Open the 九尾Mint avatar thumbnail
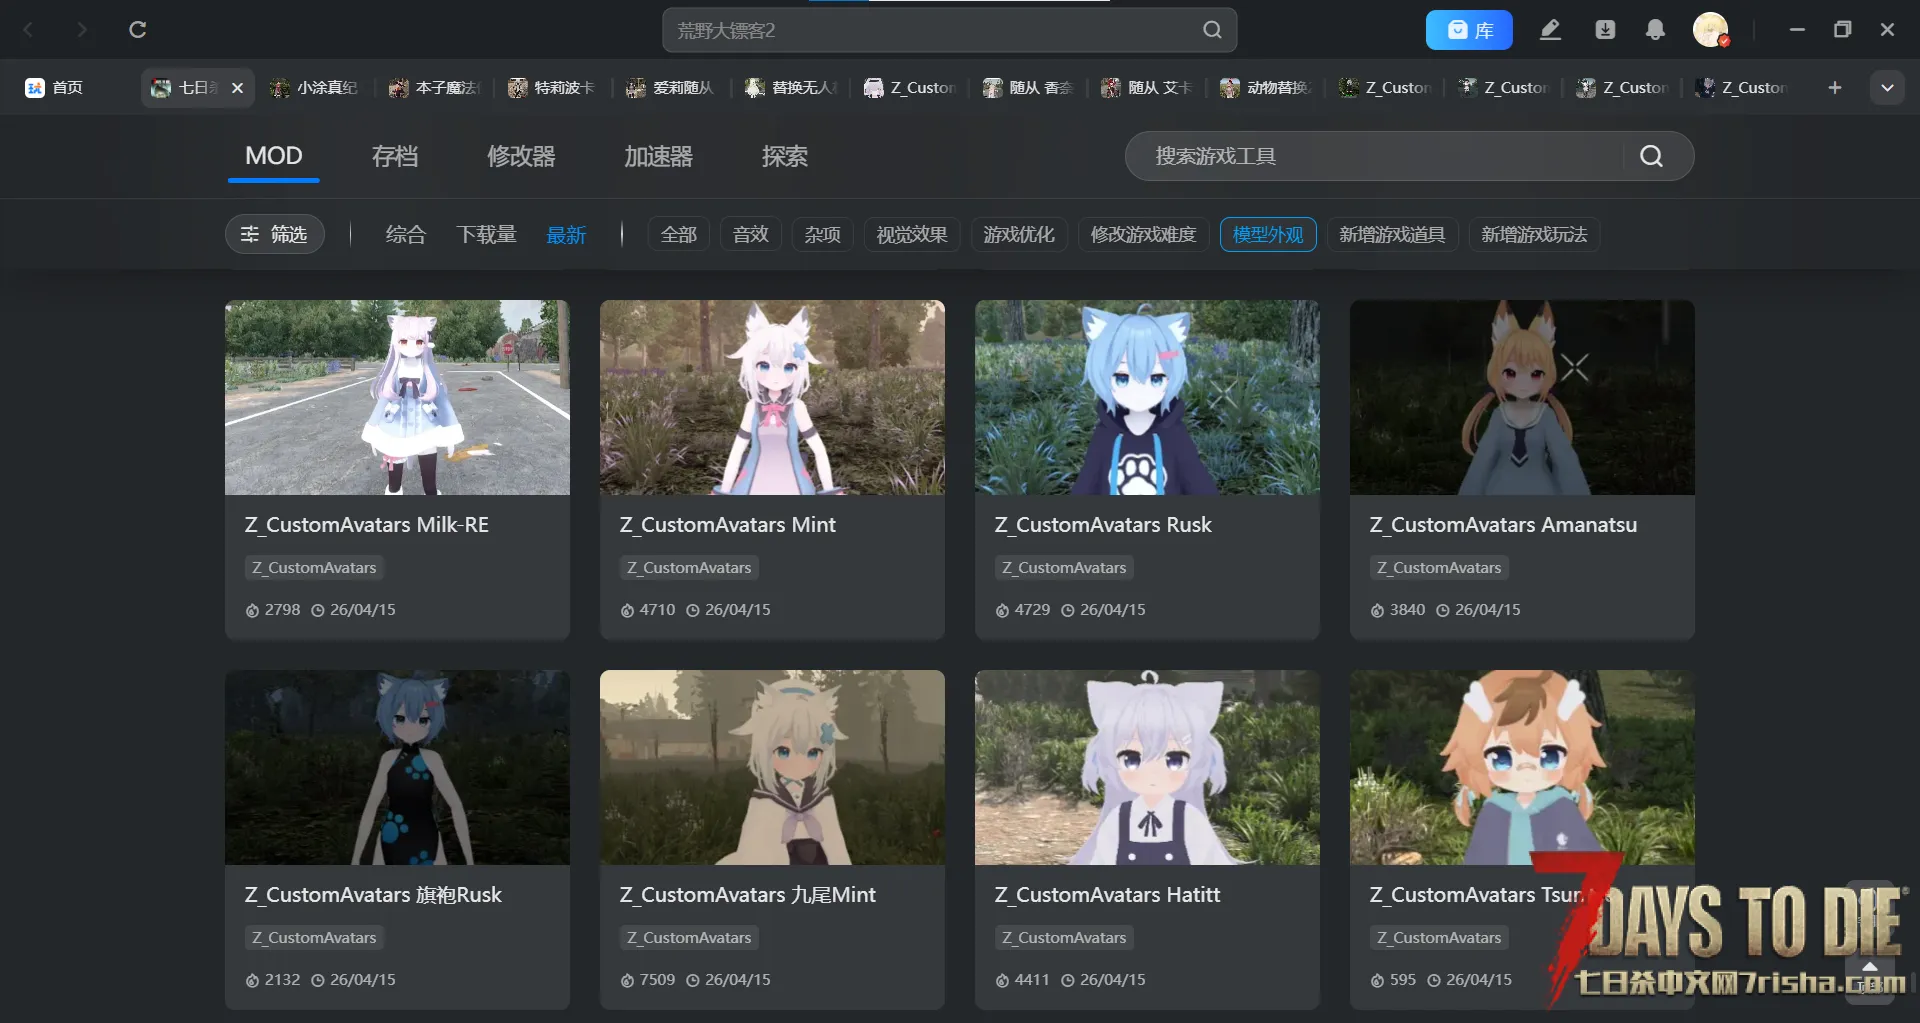The width and height of the screenshot is (1920, 1023). coord(772,767)
